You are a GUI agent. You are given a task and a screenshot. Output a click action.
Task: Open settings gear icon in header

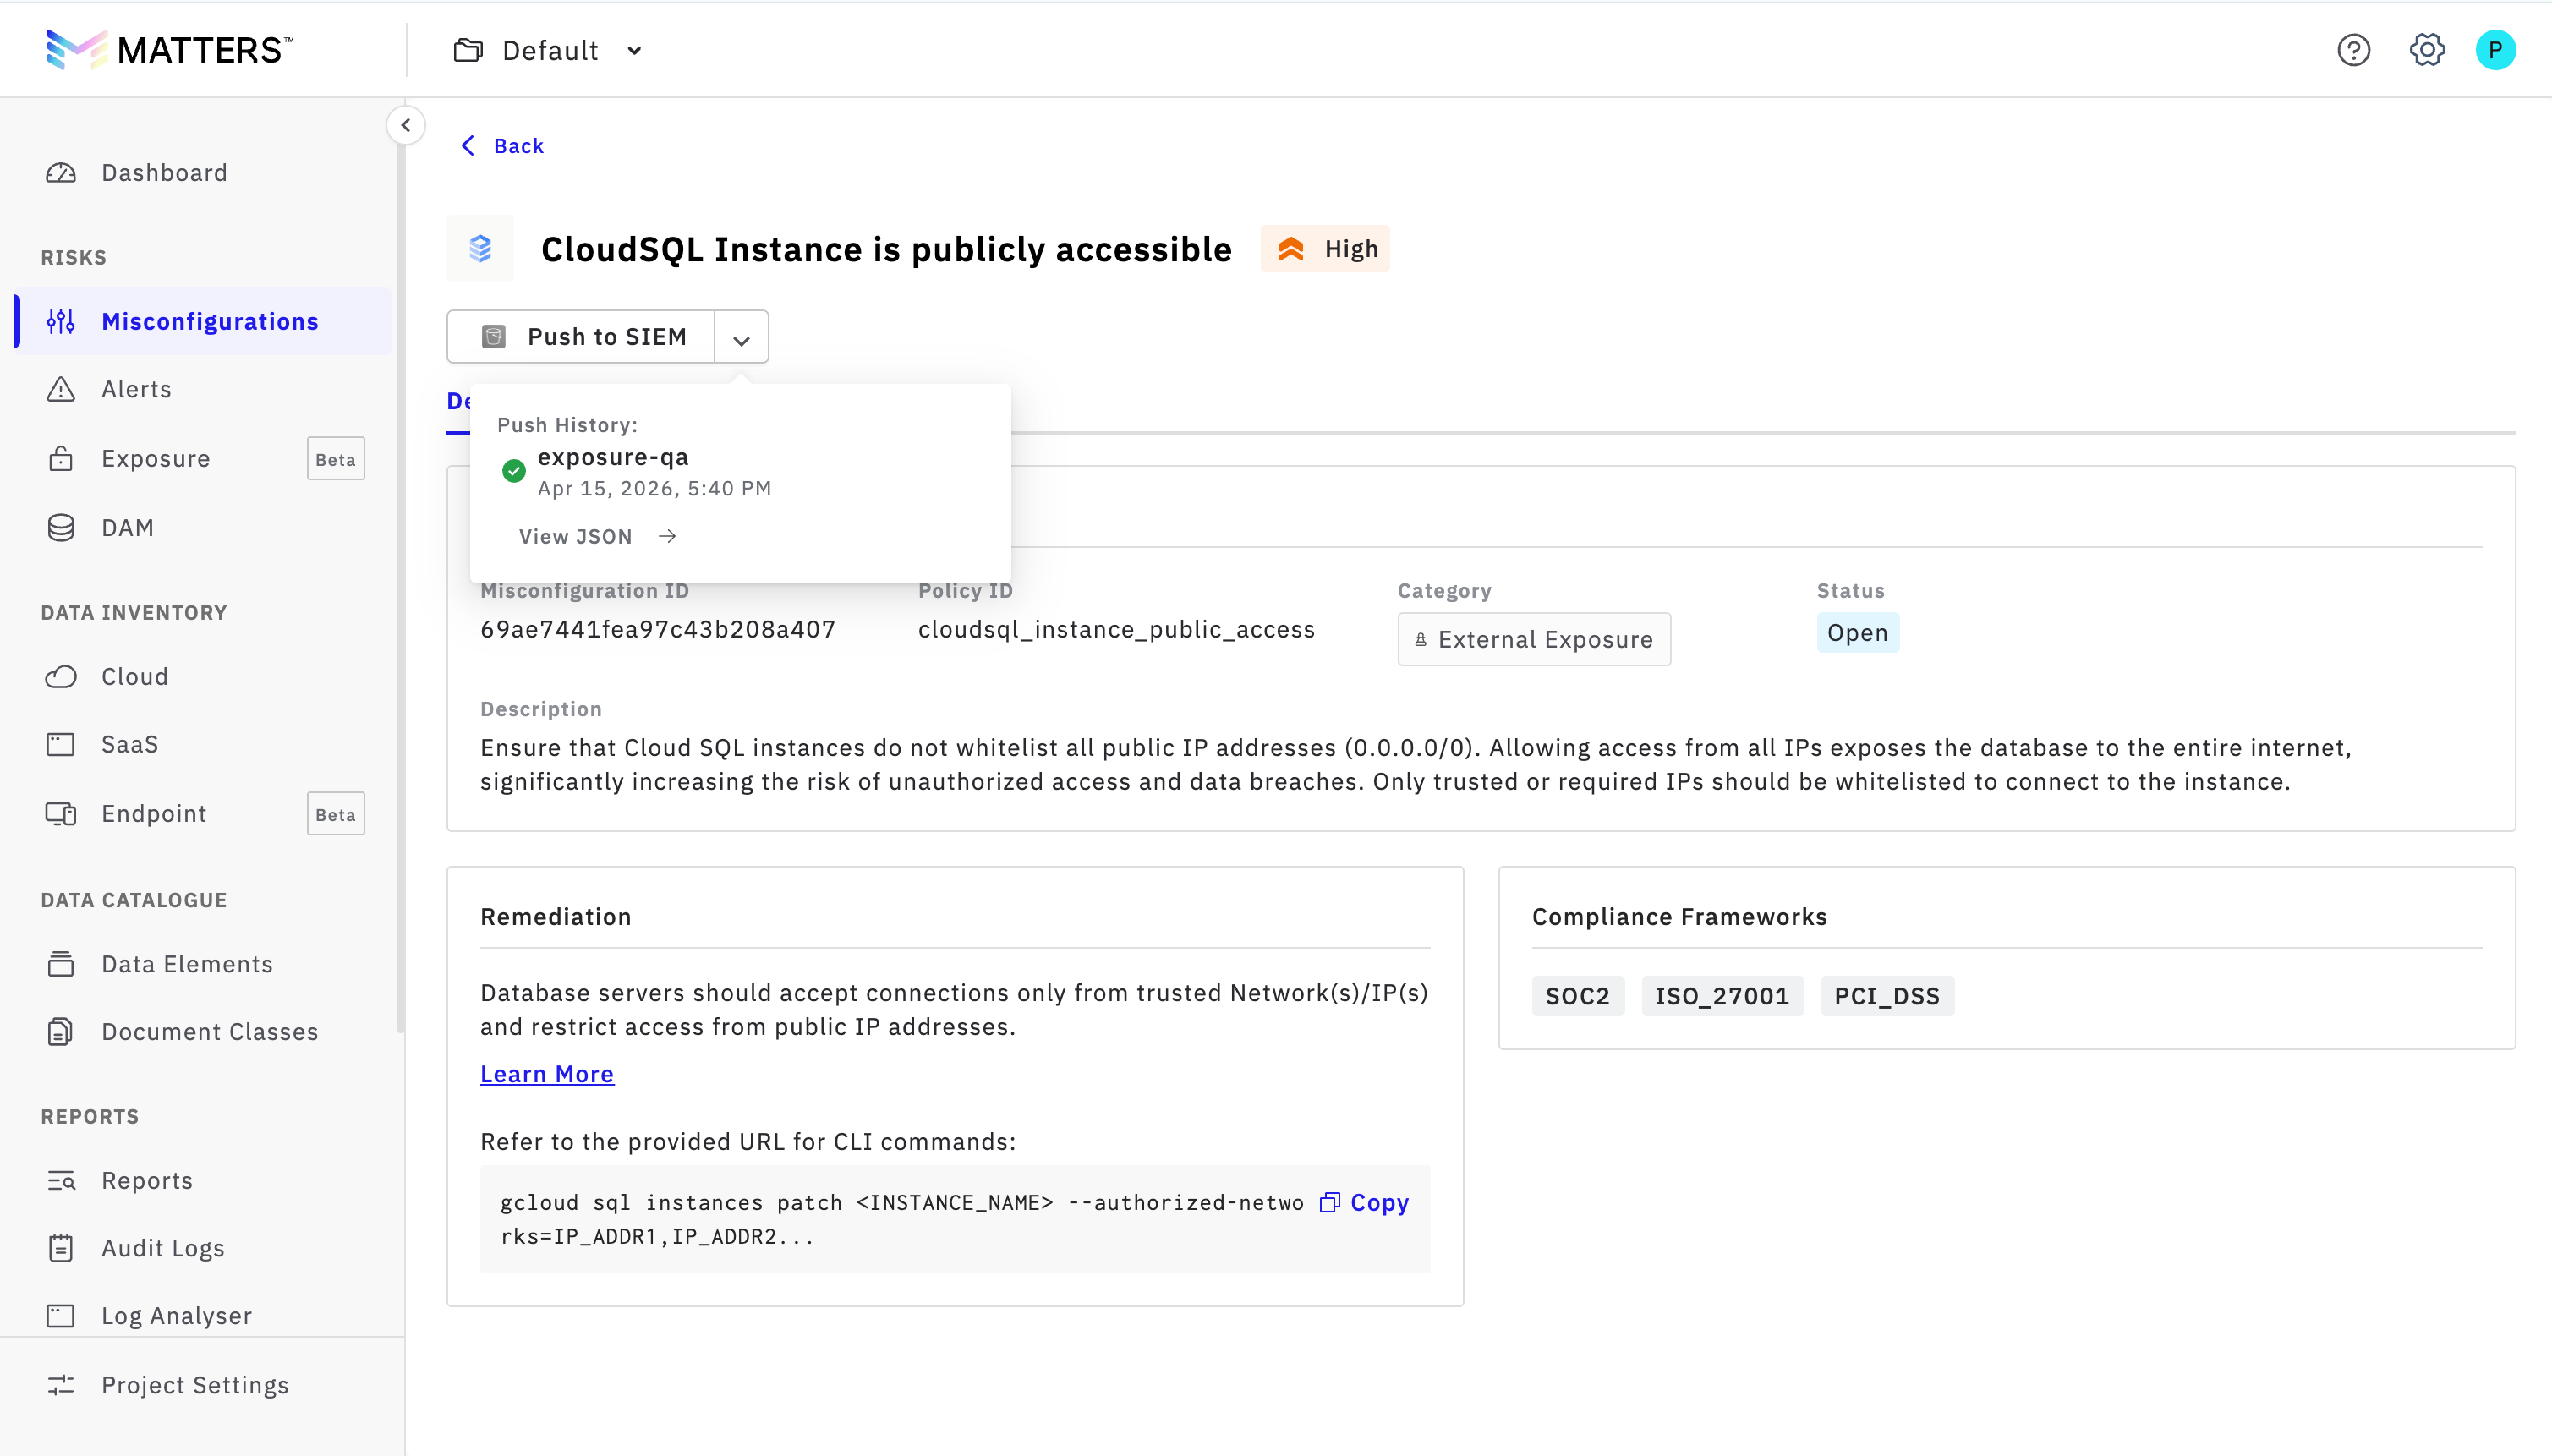(2426, 50)
